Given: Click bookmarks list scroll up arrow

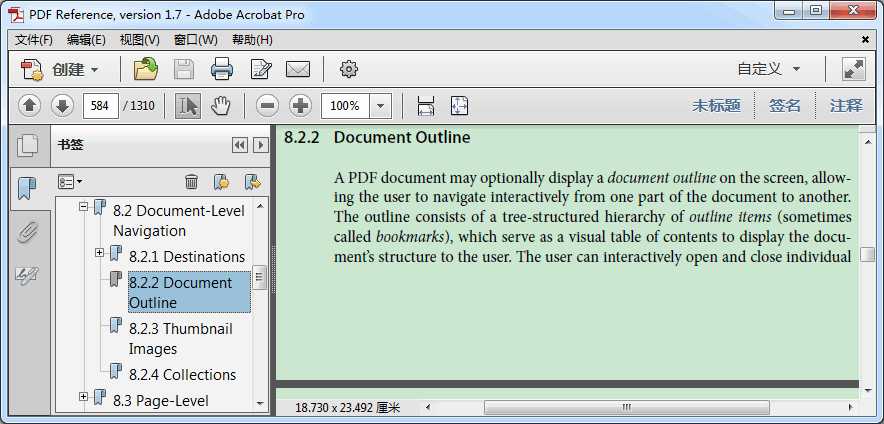Looking at the screenshot, I should (260, 206).
